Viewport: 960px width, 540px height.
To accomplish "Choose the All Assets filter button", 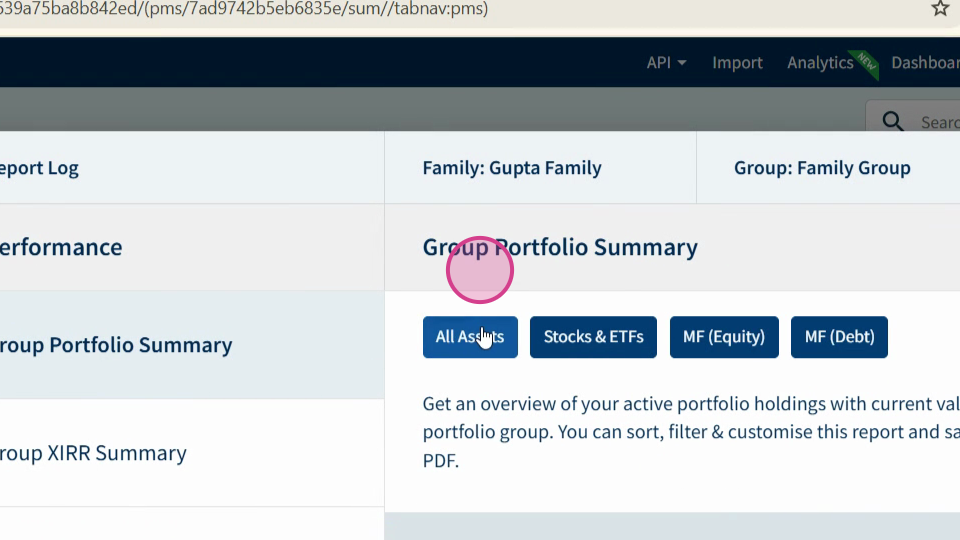I will (x=470, y=337).
